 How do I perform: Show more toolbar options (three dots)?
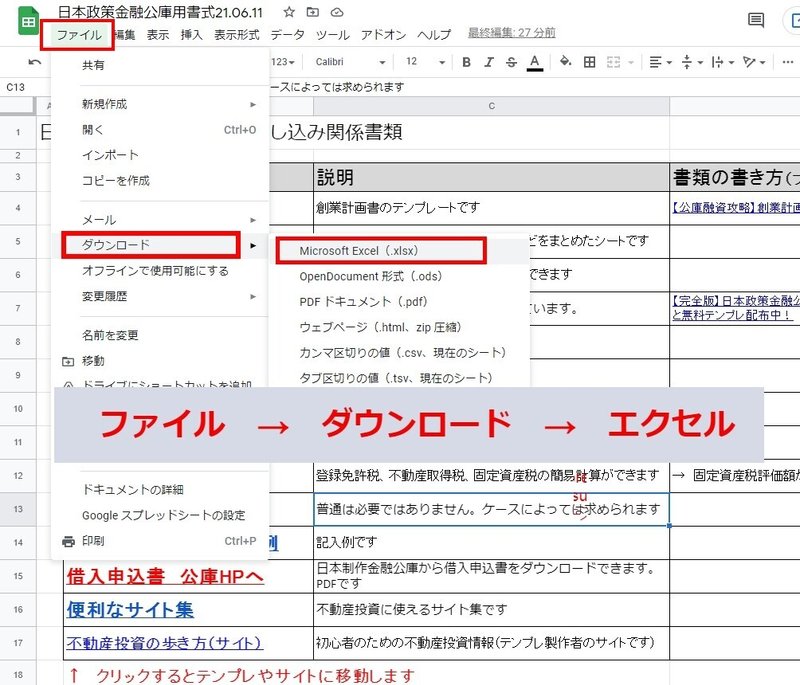(x=787, y=62)
